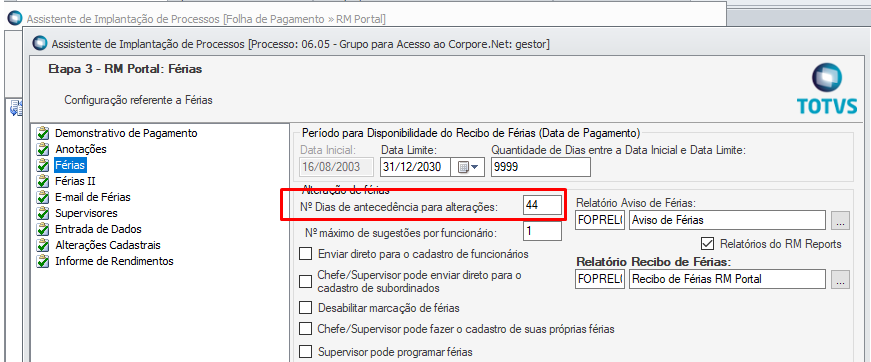This screenshot has height=362, width=871.
Task: Click the Relatório Recibo de Férias label
Action: point(654,262)
